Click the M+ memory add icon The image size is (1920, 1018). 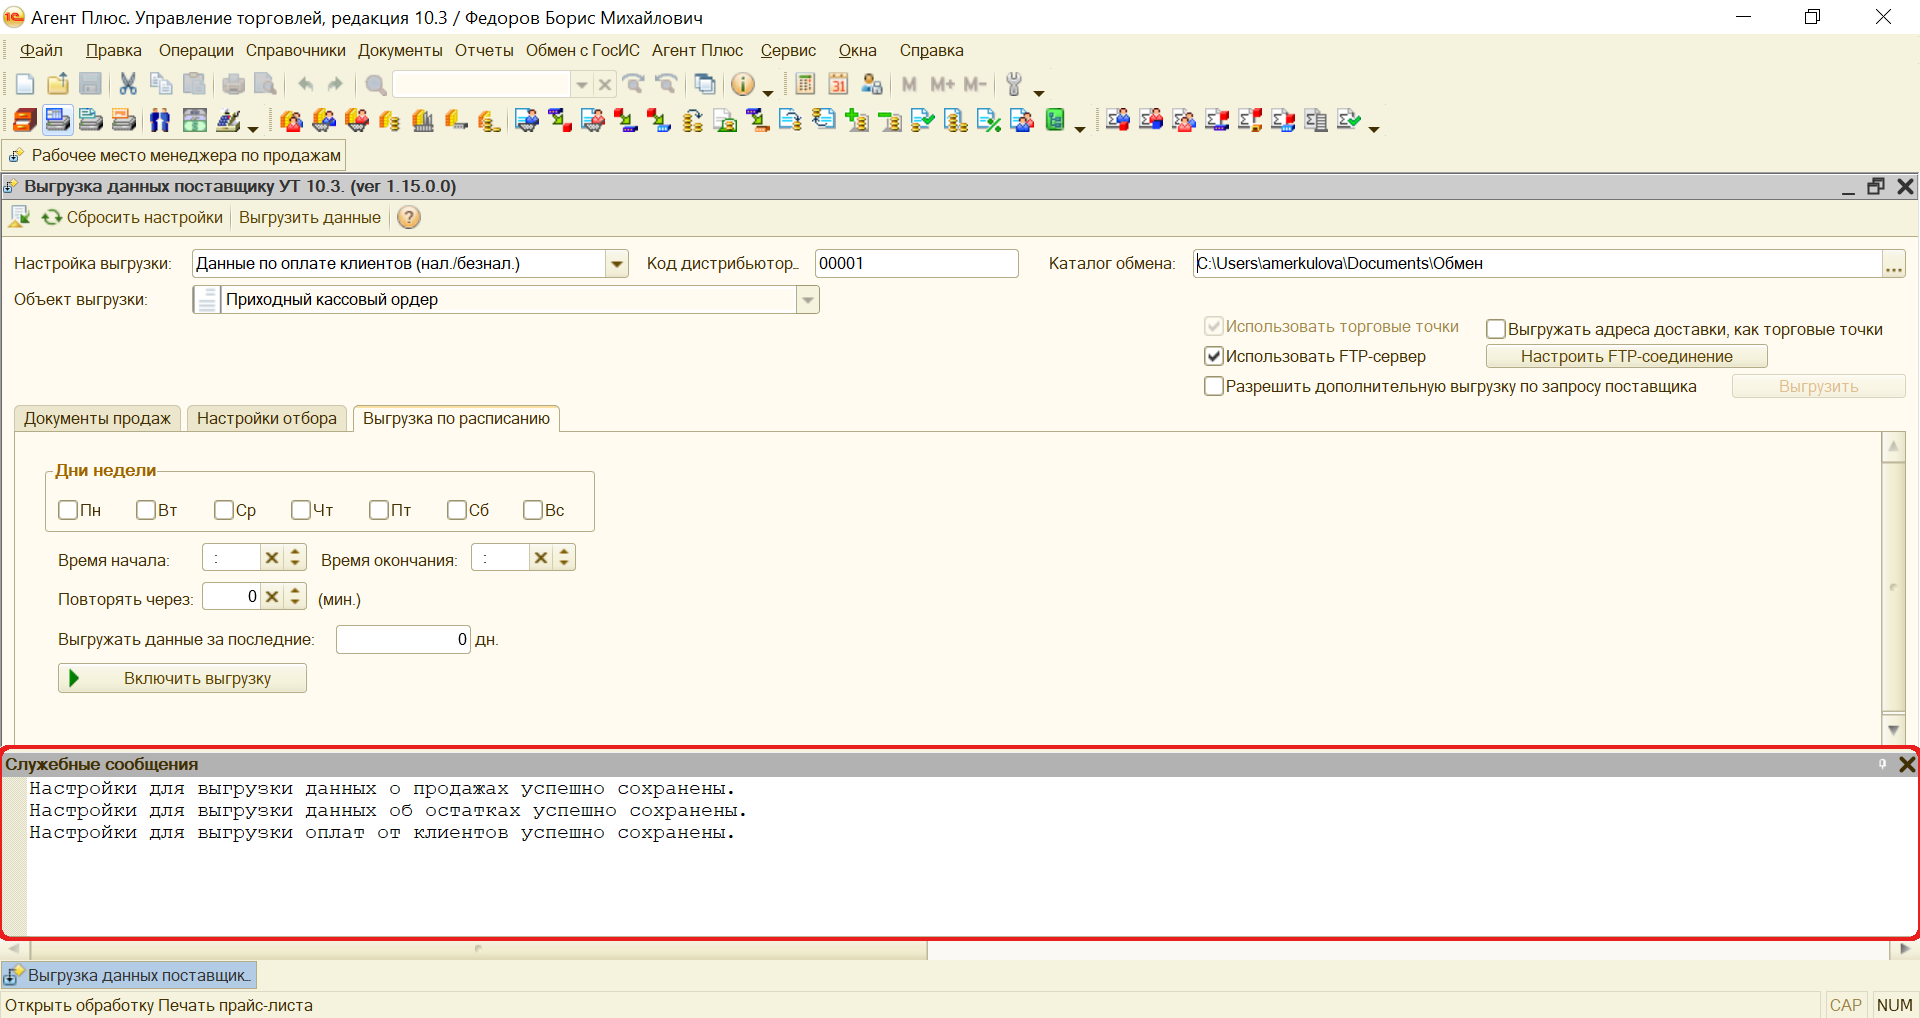[942, 85]
